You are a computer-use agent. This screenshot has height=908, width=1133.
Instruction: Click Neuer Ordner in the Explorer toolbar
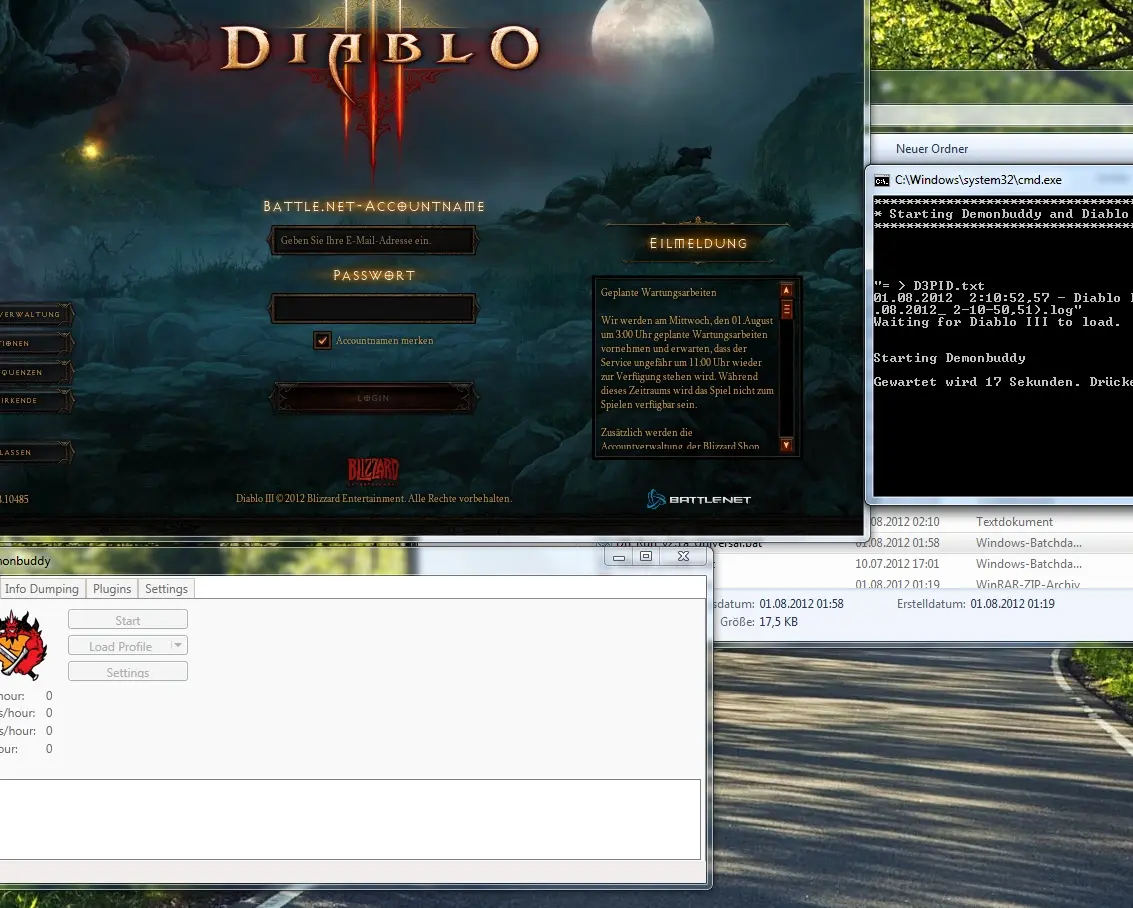[x=932, y=149]
